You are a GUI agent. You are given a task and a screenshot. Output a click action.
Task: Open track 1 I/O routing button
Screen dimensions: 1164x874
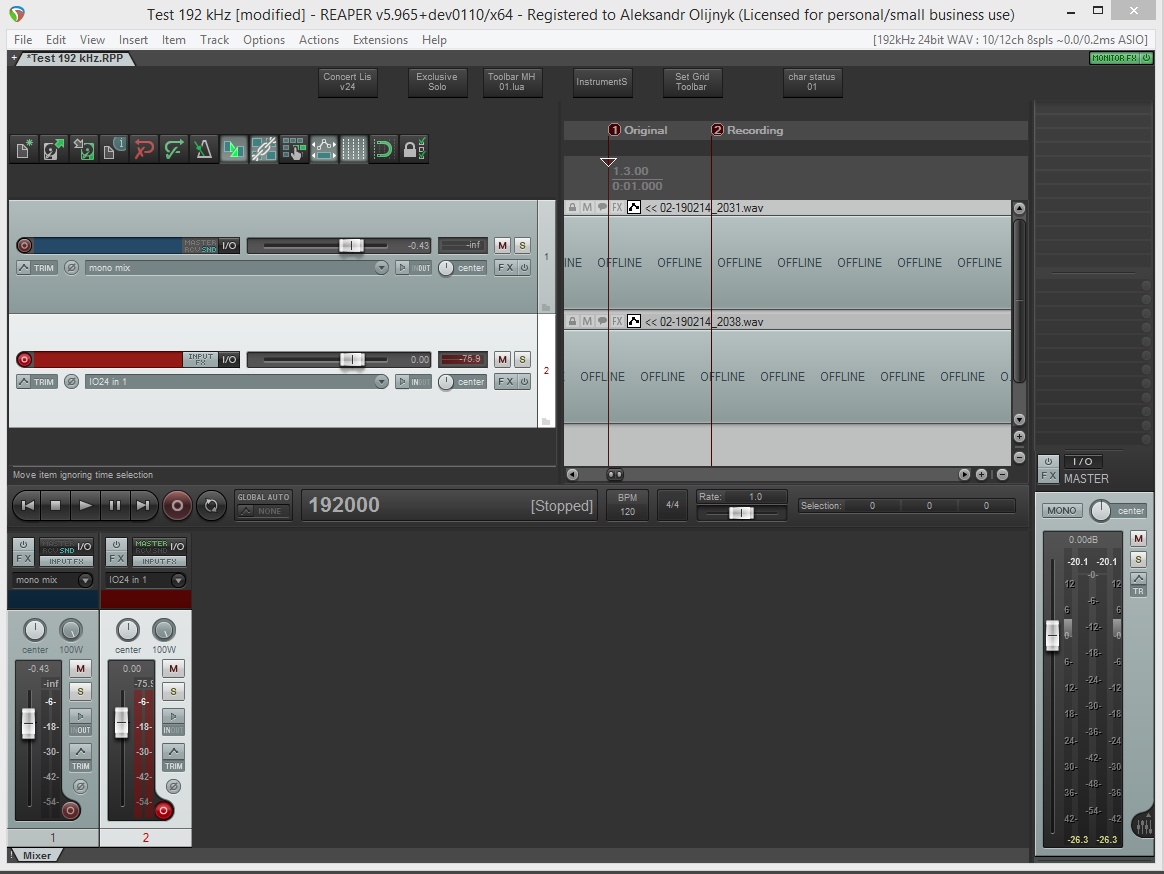click(x=229, y=245)
